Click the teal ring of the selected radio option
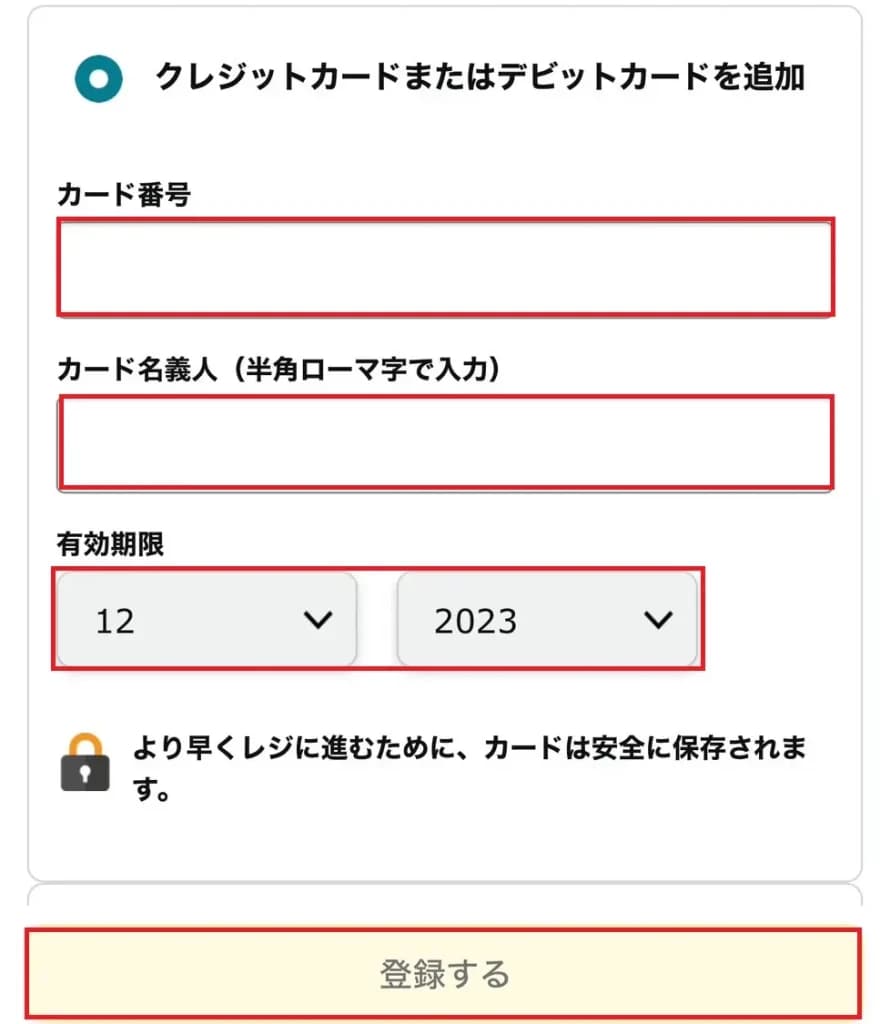The image size is (890, 1024). (82, 78)
